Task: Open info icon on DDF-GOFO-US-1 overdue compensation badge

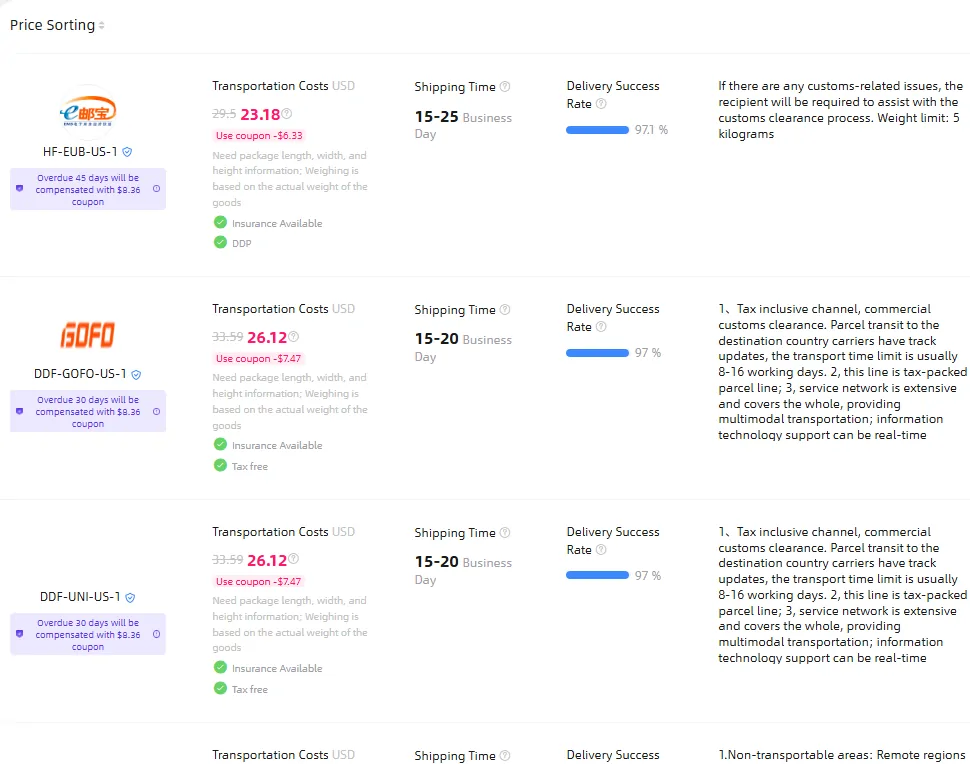Action: (x=157, y=411)
